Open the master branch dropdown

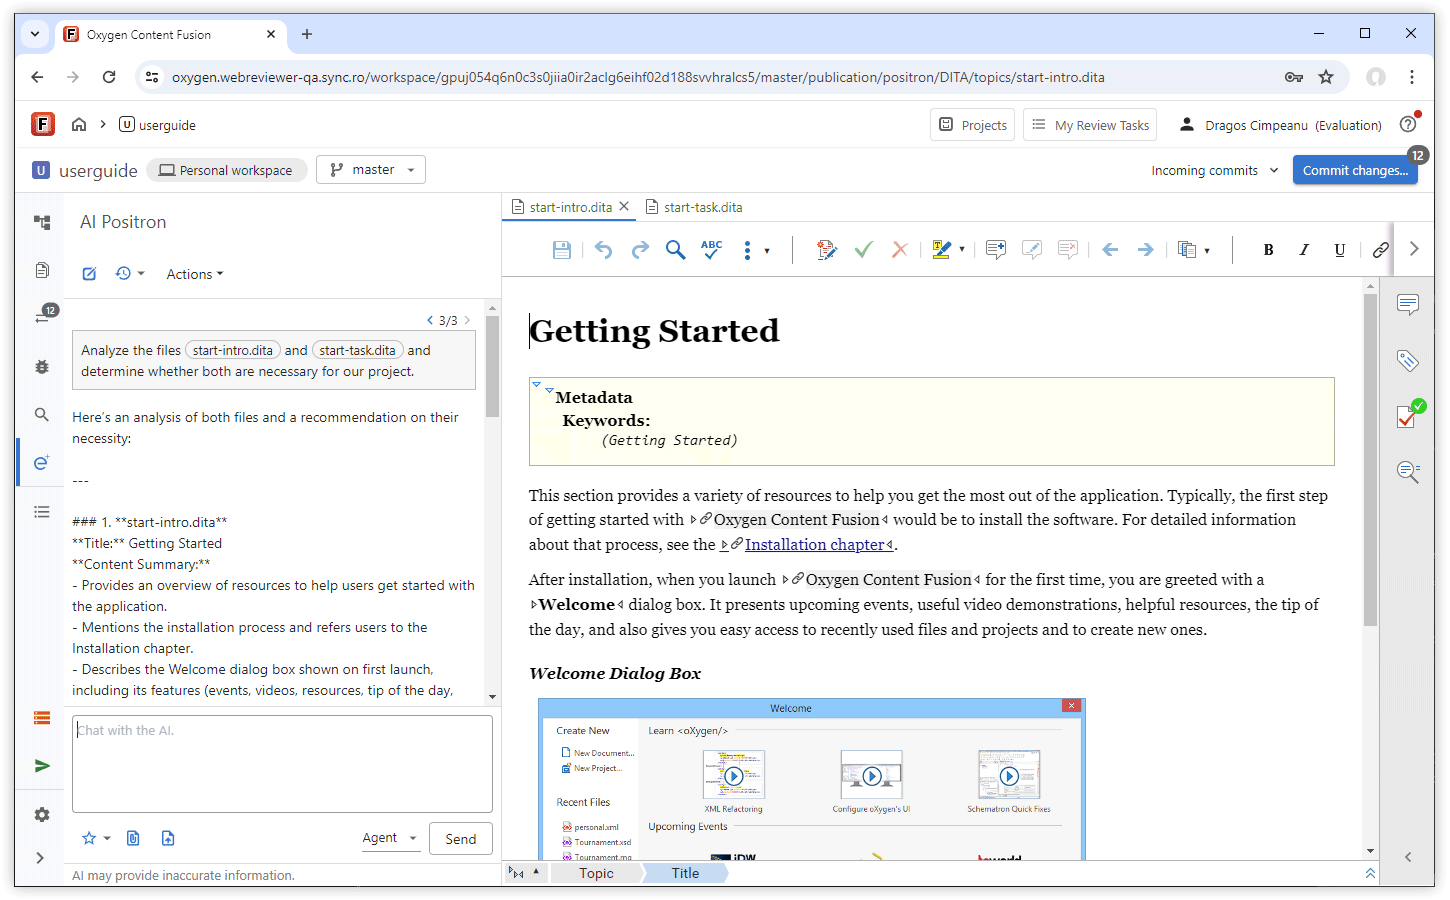coord(371,170)
